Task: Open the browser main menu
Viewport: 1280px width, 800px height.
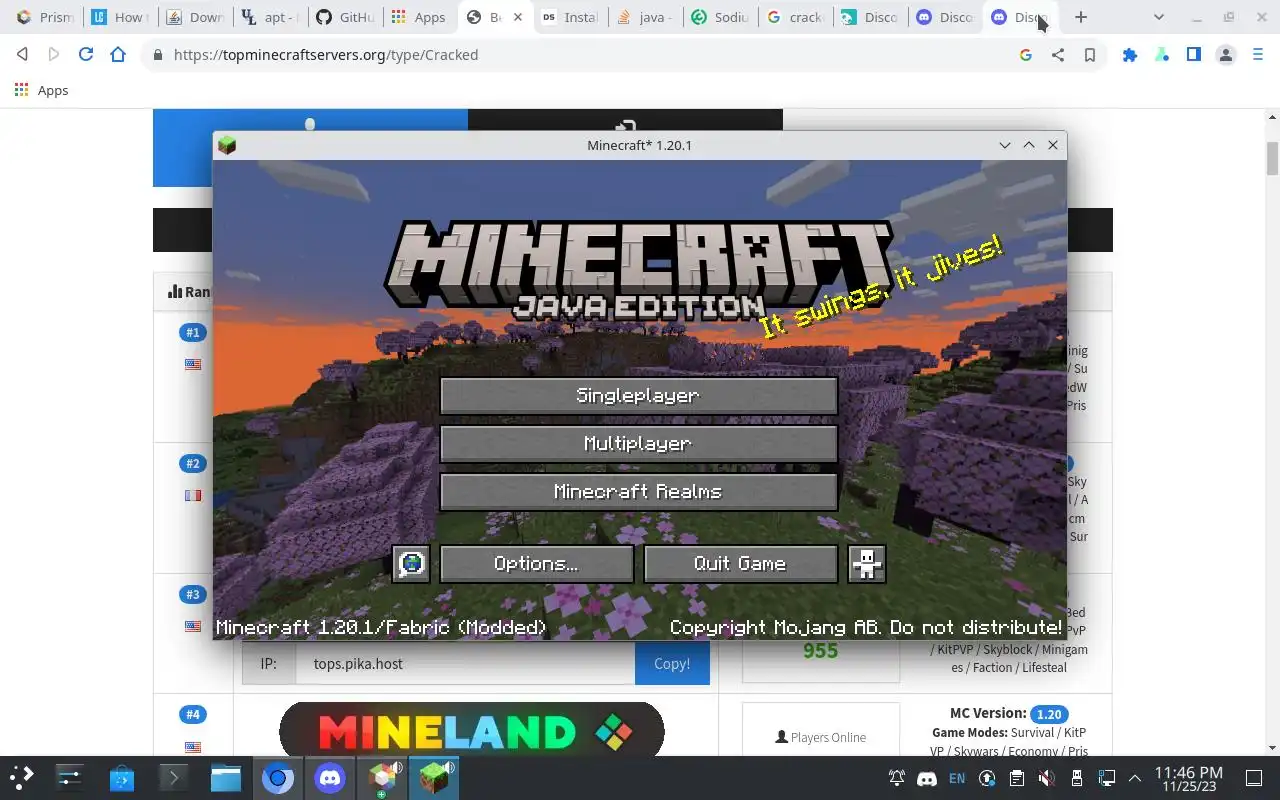Action: [1258, 55]
